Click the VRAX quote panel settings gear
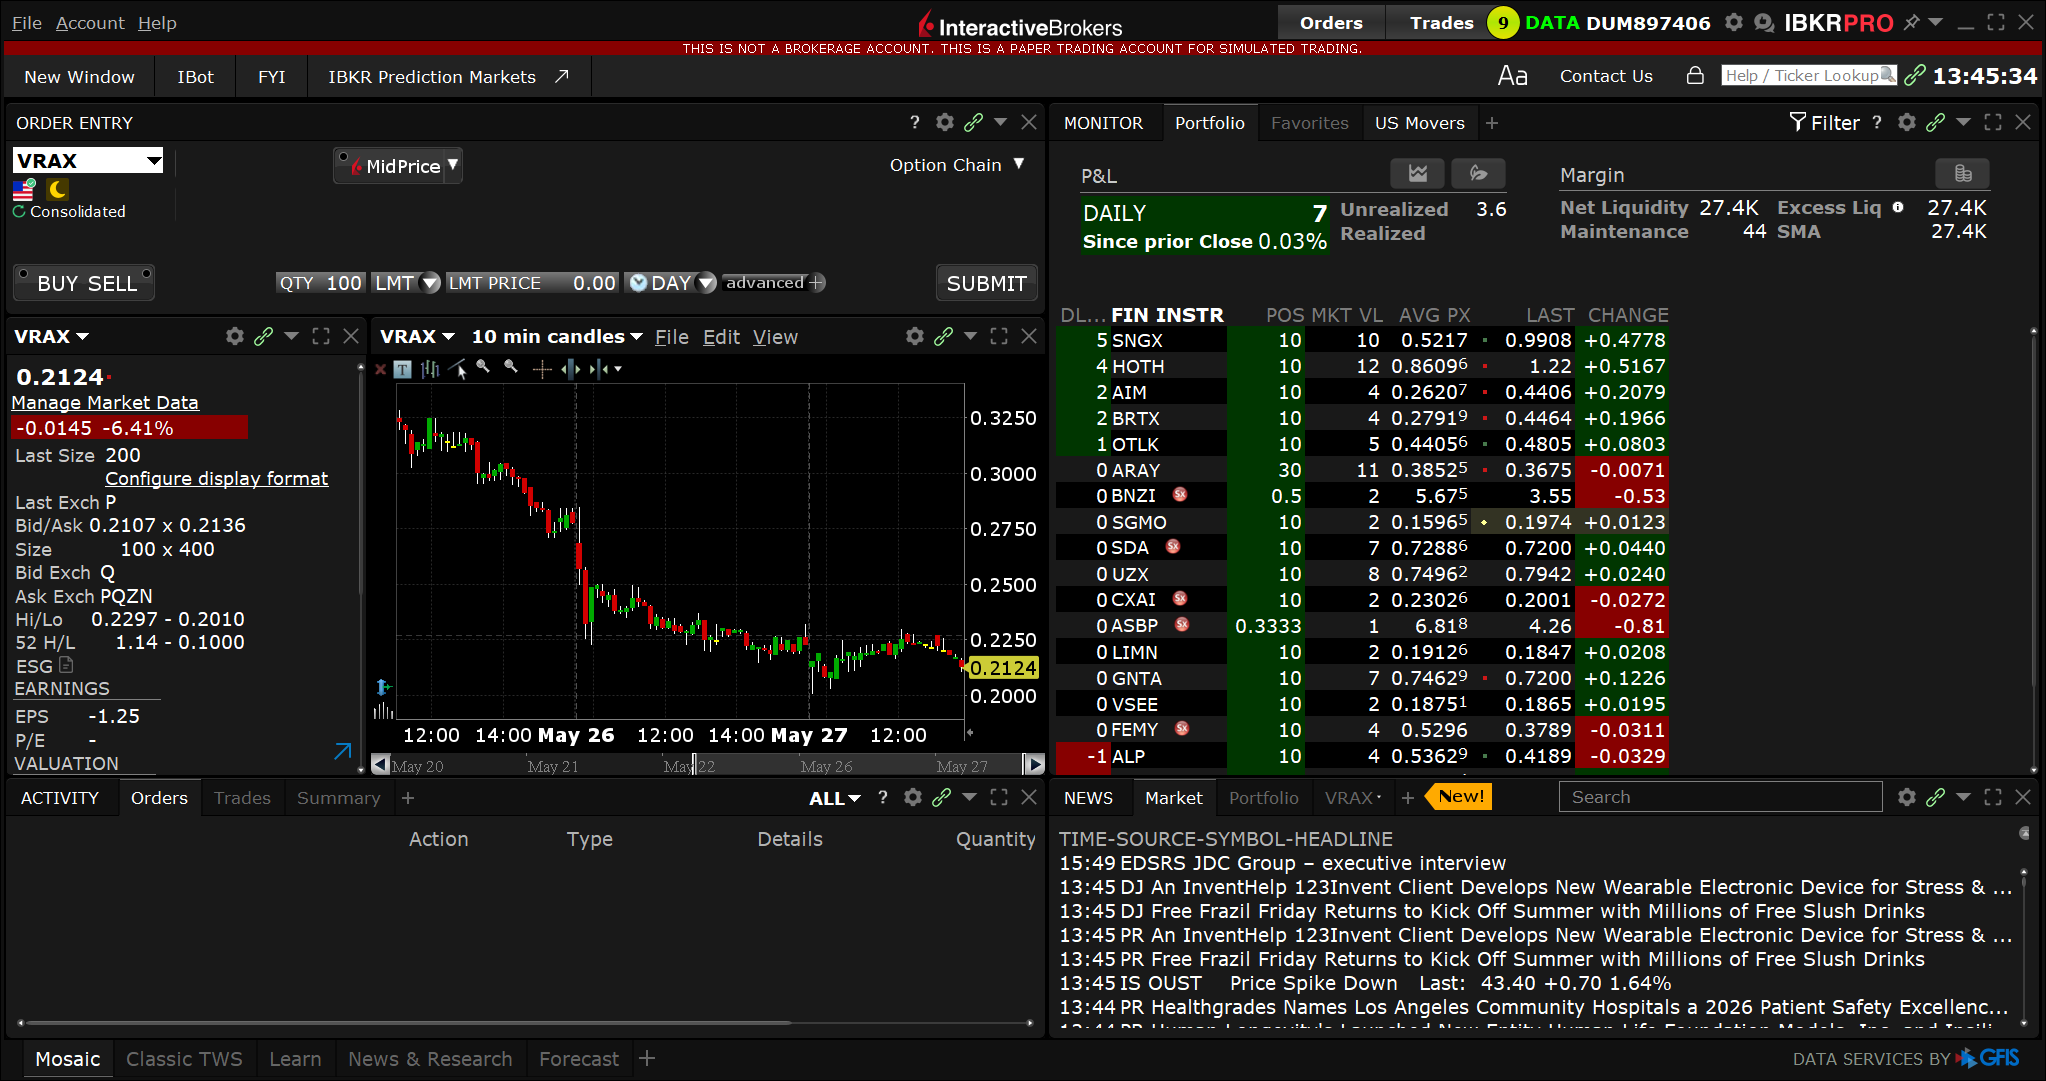This screenshot has height=1081, width=2046. pyautogui.click(x=234, y=336)
